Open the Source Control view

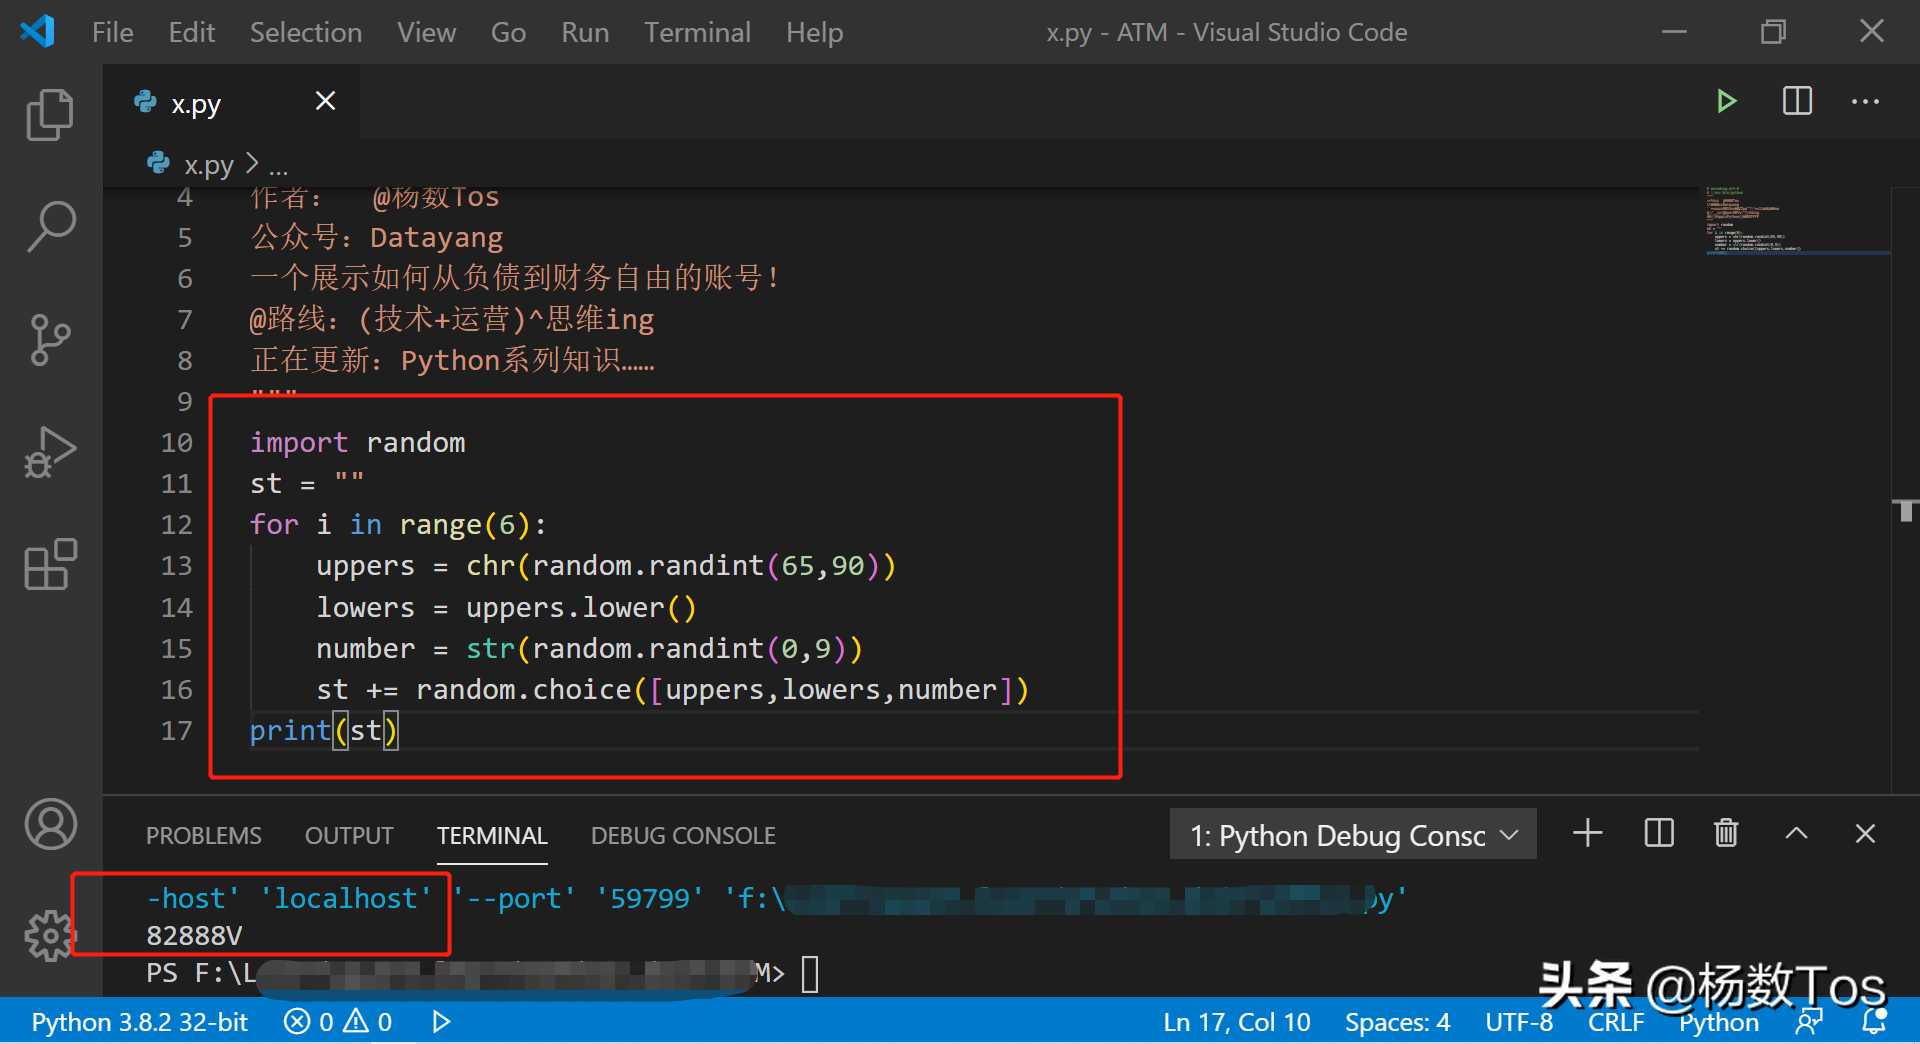(x=50, y=340)
